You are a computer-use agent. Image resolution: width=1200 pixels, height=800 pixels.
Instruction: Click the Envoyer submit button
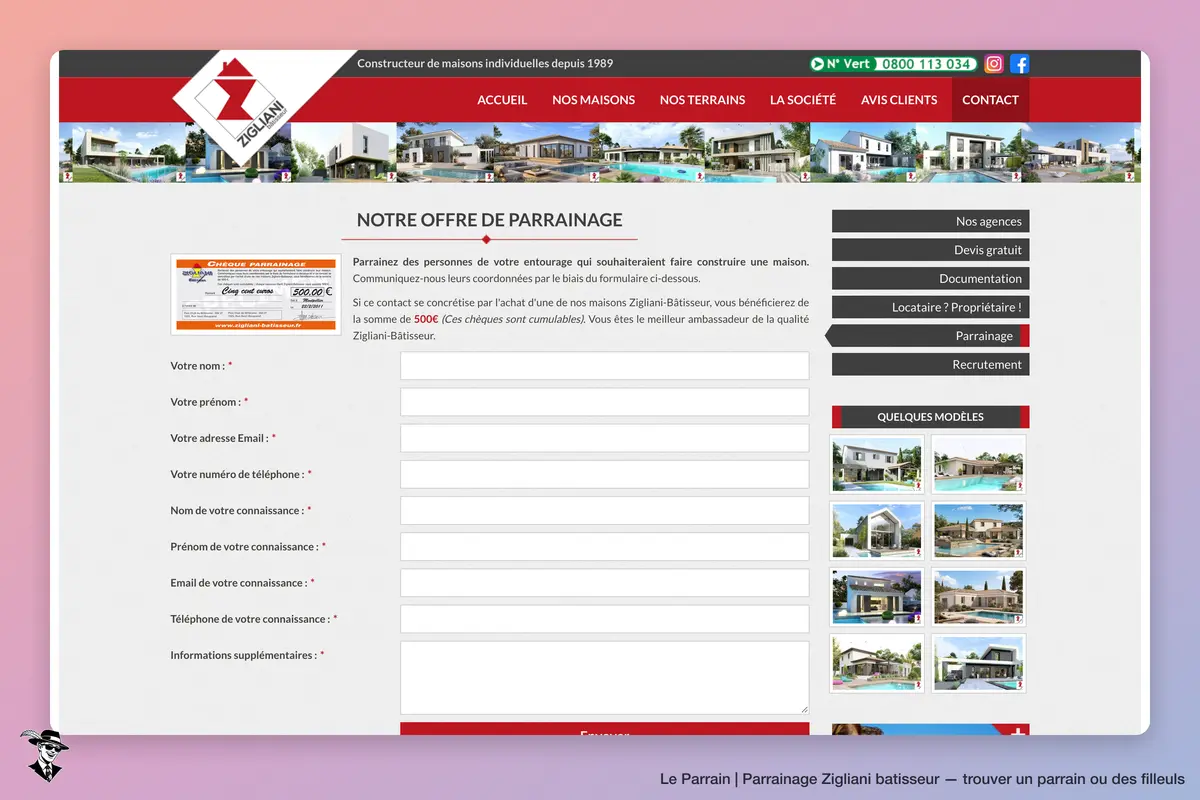click(605, 729)
